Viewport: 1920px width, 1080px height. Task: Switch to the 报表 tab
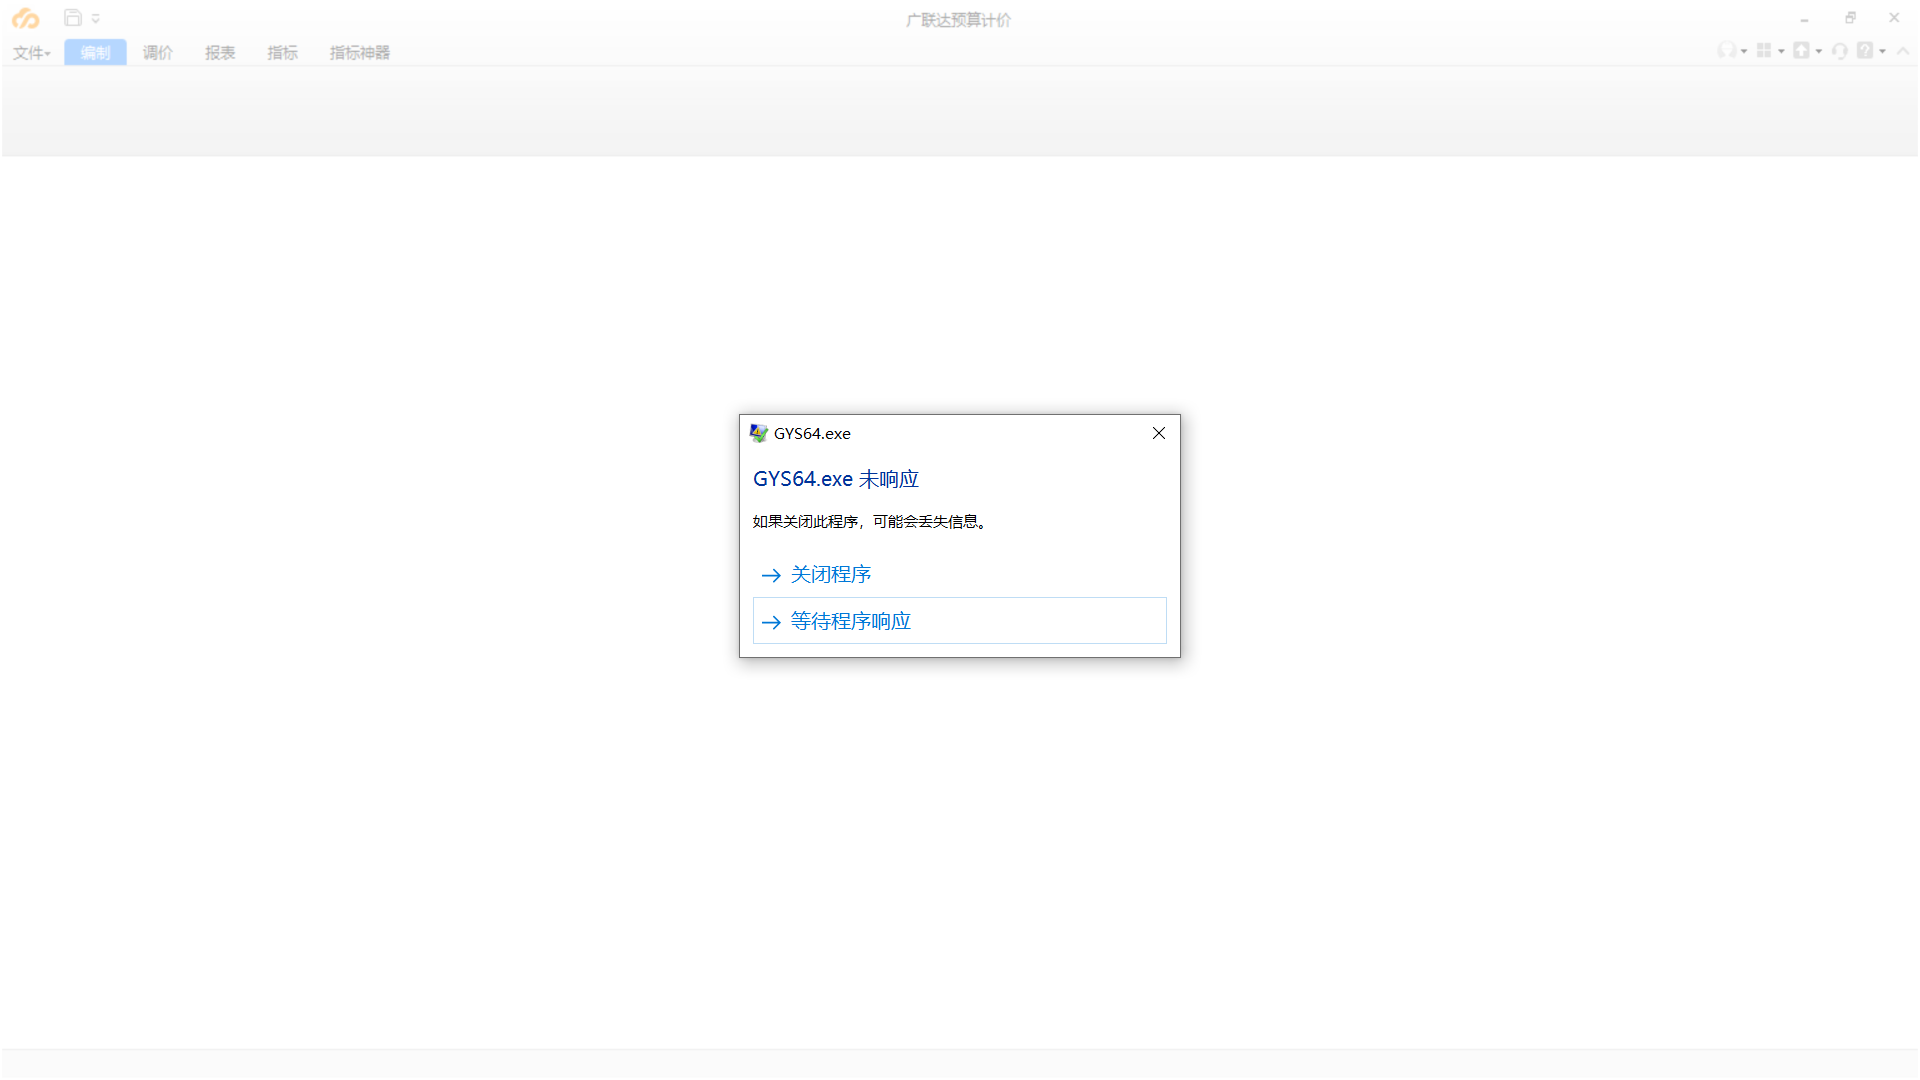[220, 52]
